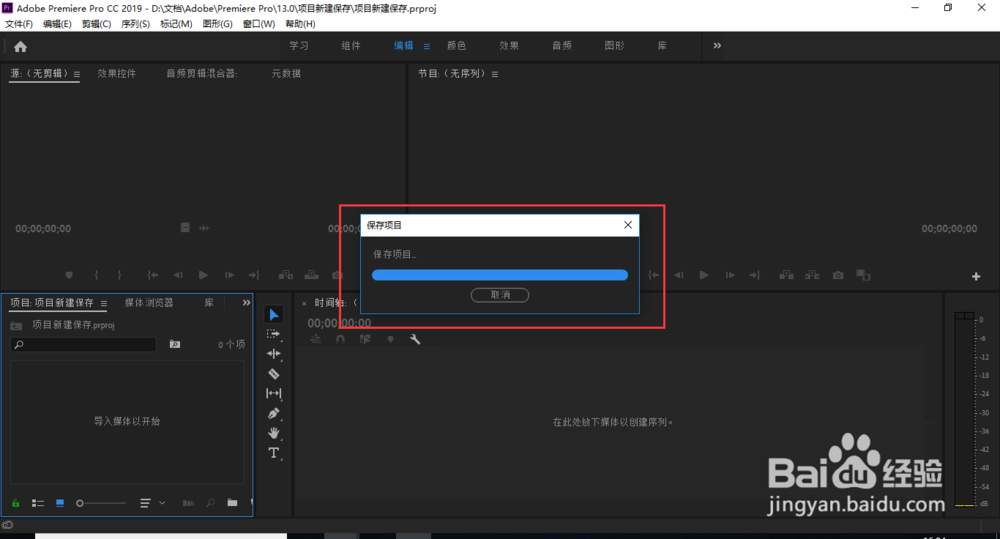Cancel the save project dialog
The height and width of the screenshot is (539, 1000).
coord(500,295)
